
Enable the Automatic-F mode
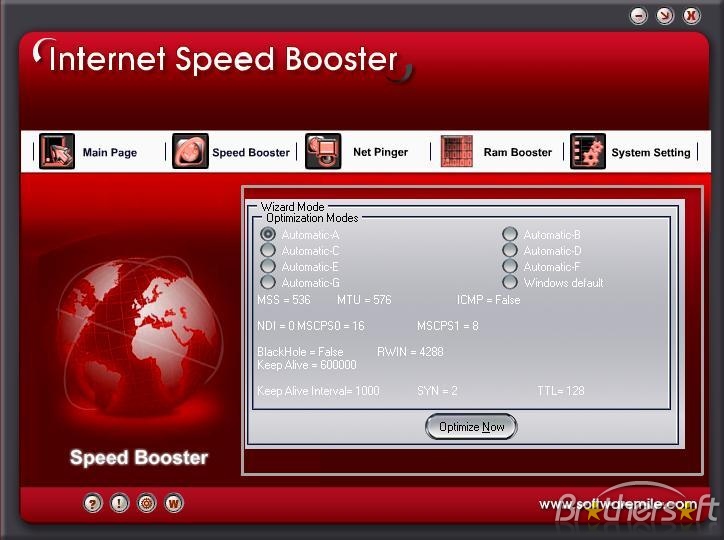tap(510, 266)
